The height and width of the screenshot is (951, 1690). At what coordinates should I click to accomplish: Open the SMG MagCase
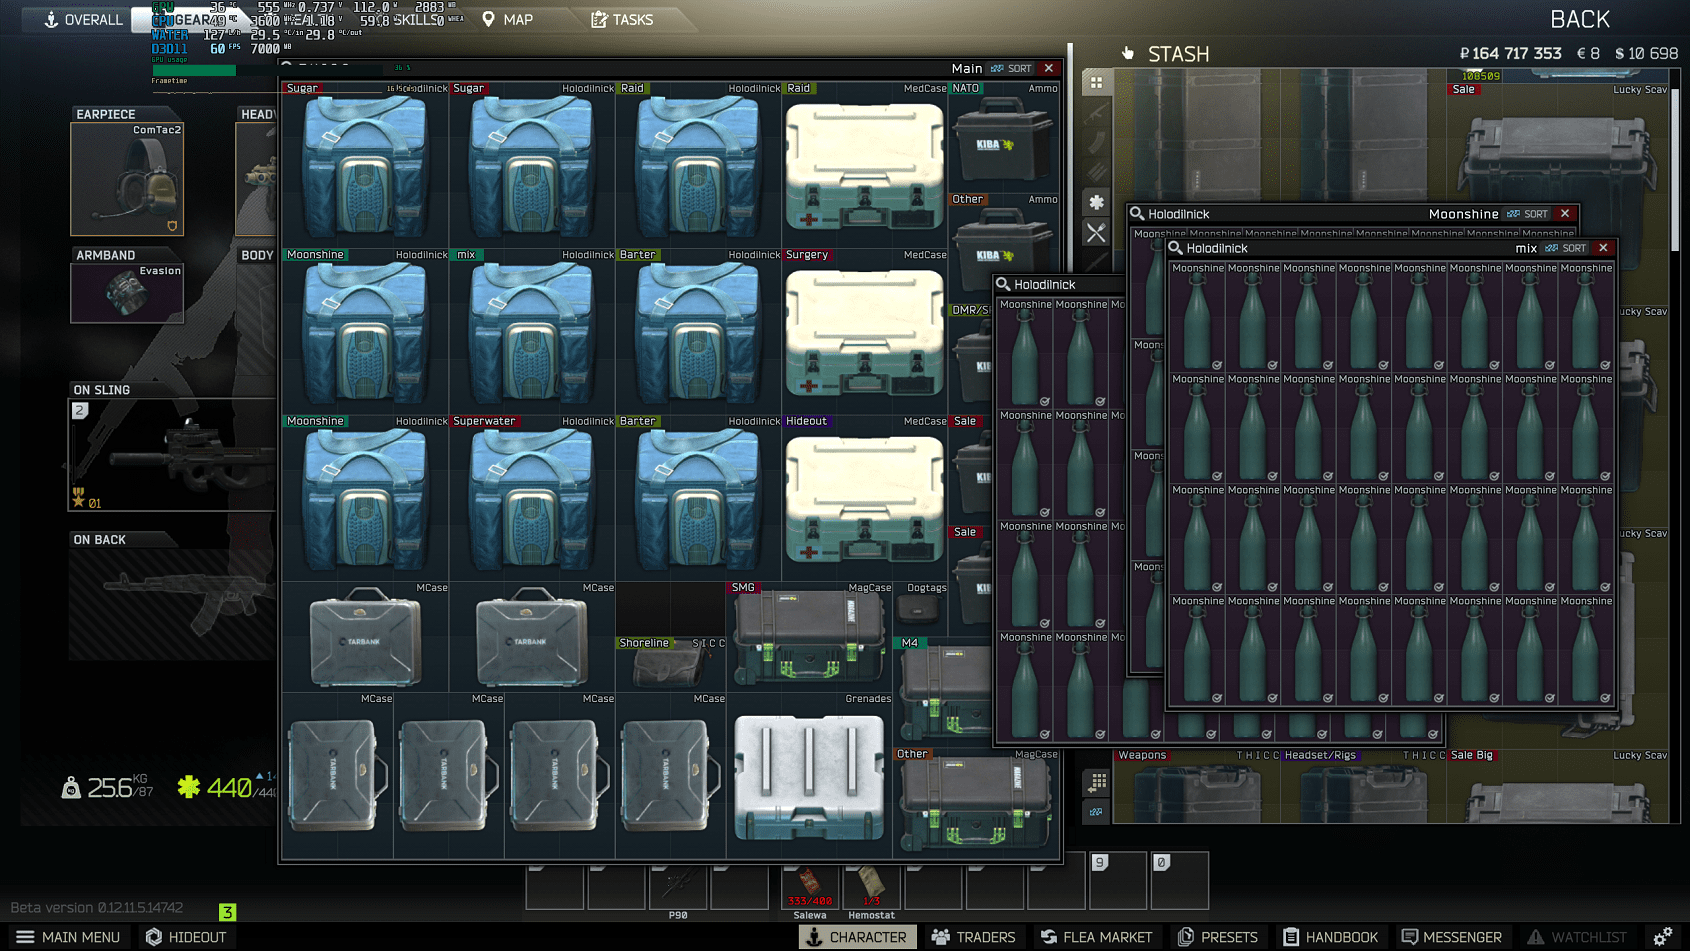[x=810, y=636]
